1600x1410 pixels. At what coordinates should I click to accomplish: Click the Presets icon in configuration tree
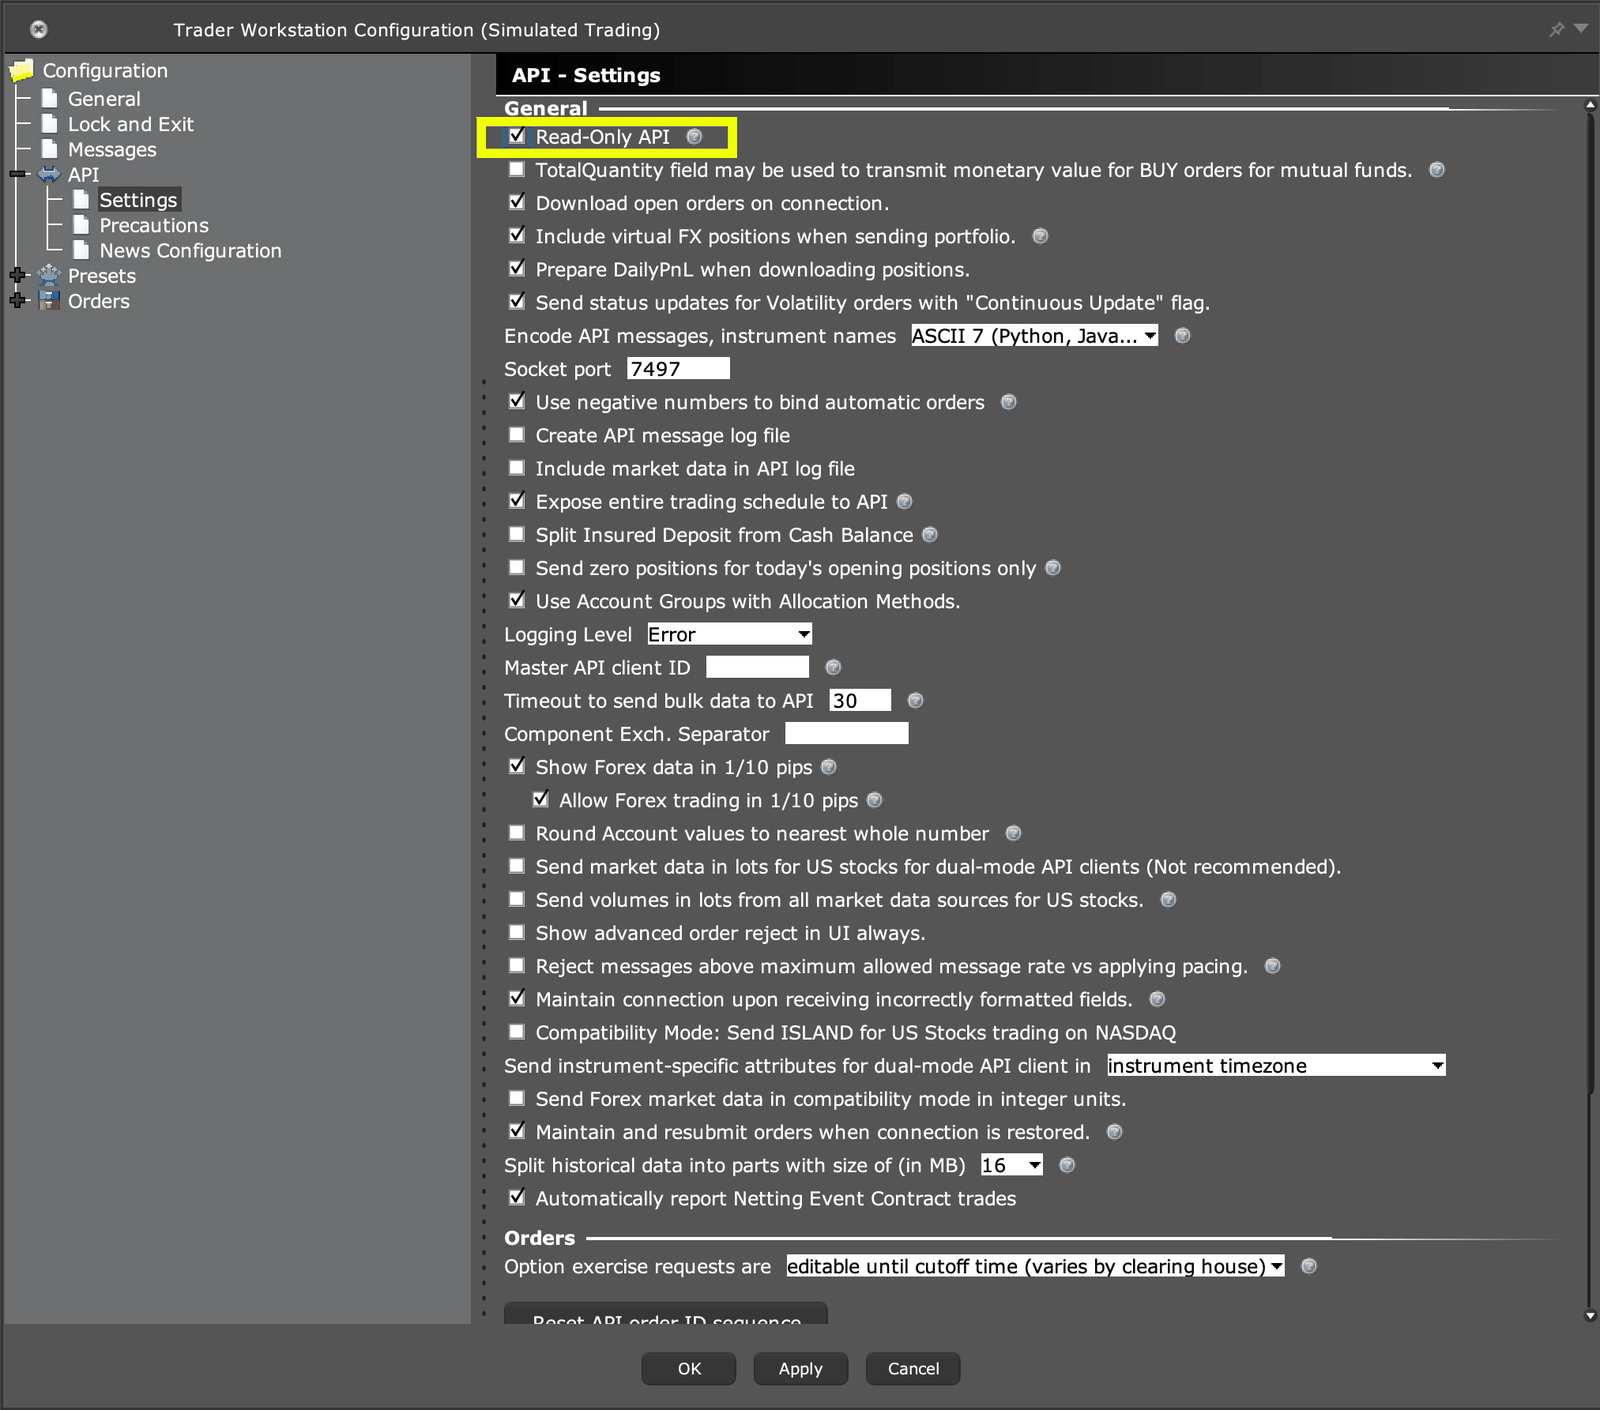point(49,275)
